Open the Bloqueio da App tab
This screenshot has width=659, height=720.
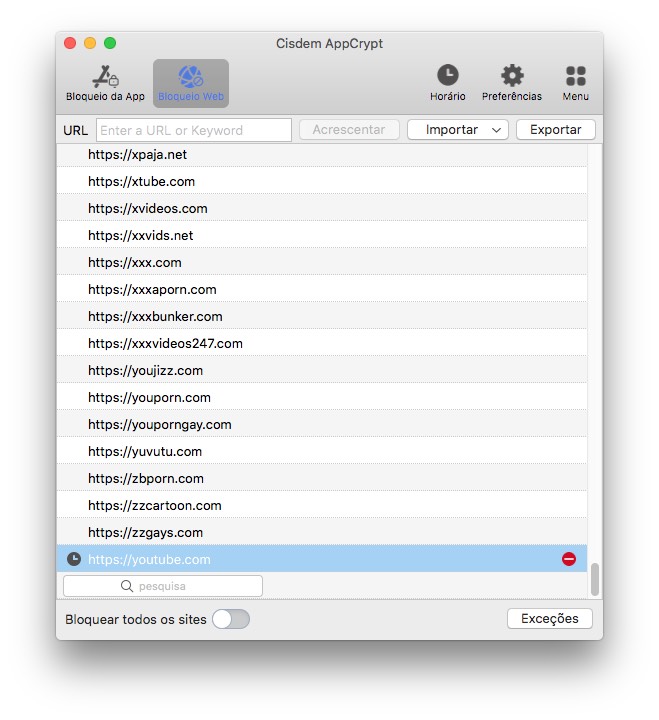105,83
